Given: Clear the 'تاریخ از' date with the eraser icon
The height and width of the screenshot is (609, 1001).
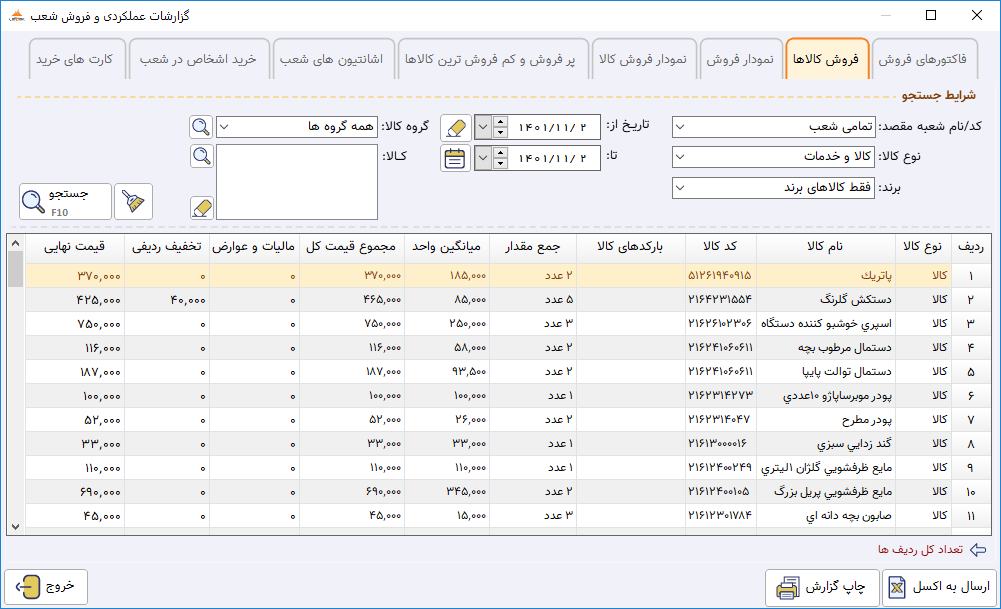Looking at the screenshot, I should click(456, 128).
